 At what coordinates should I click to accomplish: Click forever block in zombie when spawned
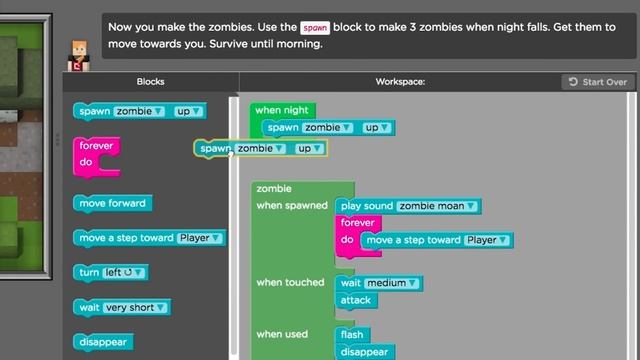358,223
